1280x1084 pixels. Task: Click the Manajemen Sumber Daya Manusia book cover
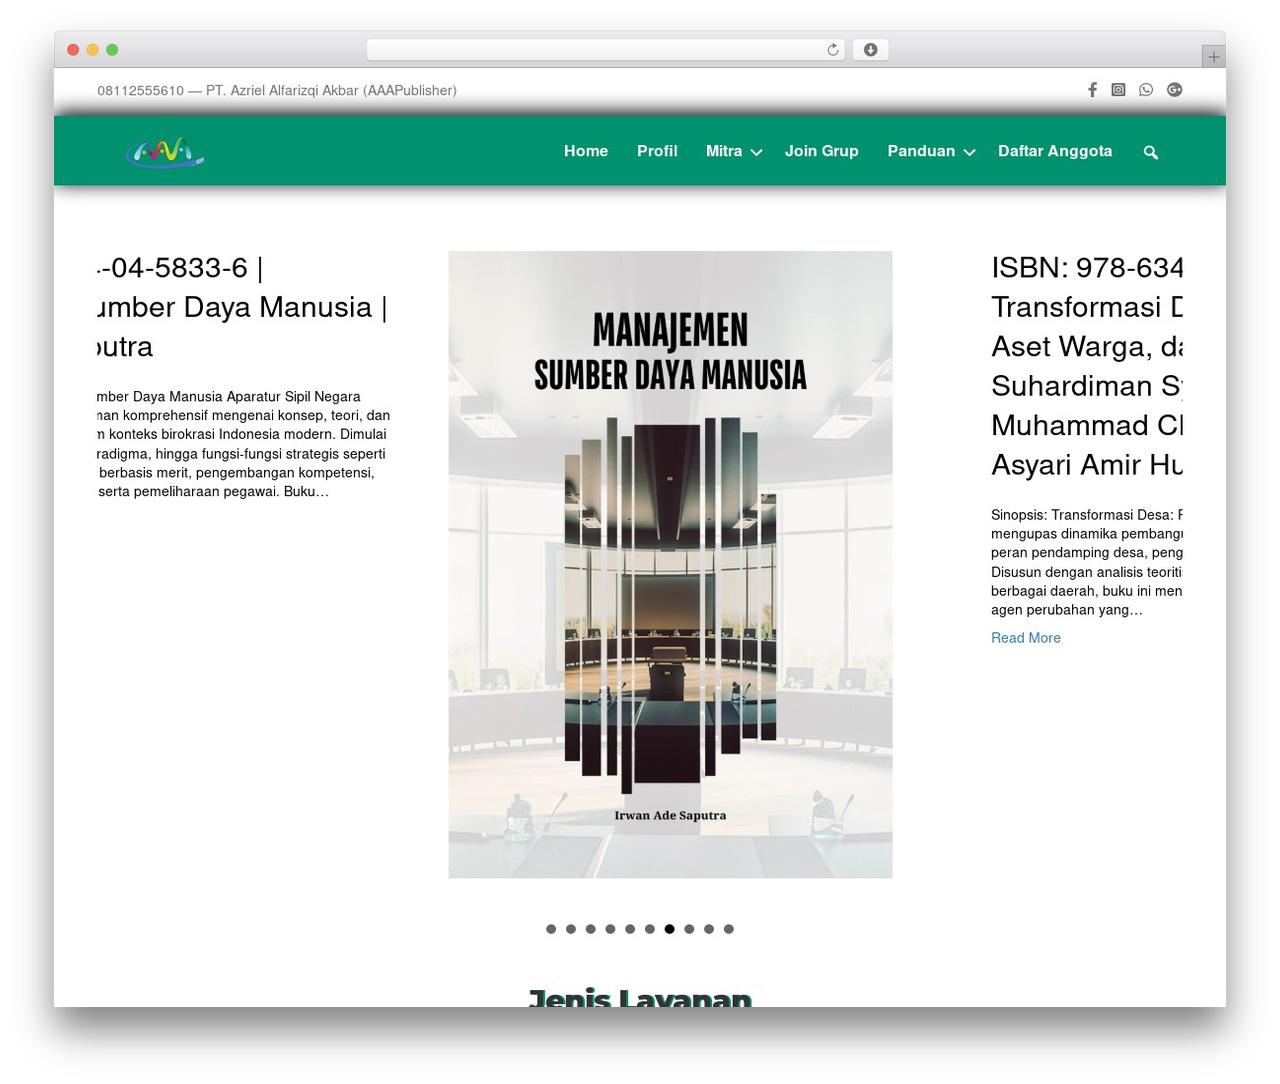(x=670, y=565)
